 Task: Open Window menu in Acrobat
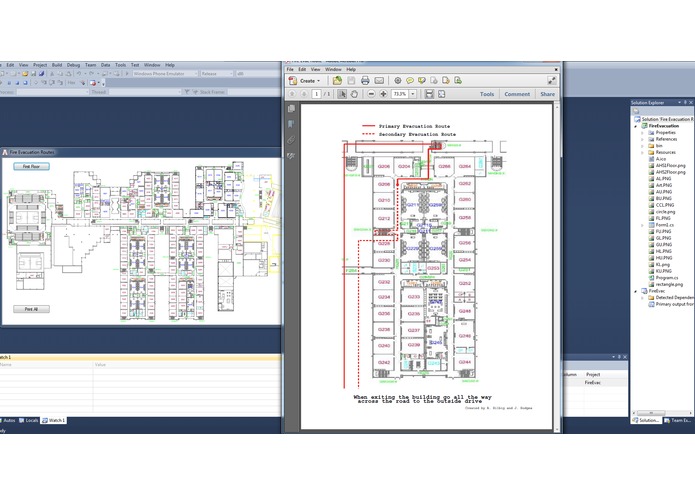coord(333,70)
